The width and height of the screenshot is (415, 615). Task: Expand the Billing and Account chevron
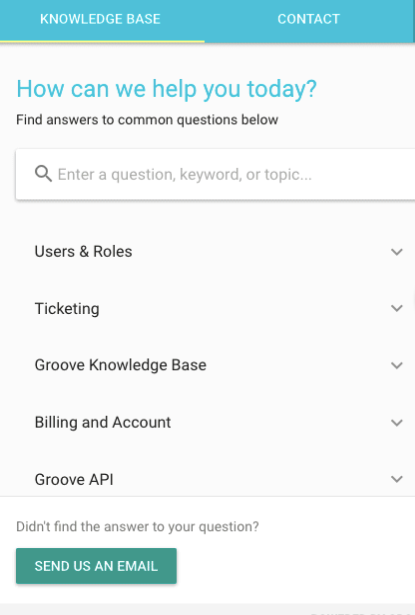pos(397,423)
